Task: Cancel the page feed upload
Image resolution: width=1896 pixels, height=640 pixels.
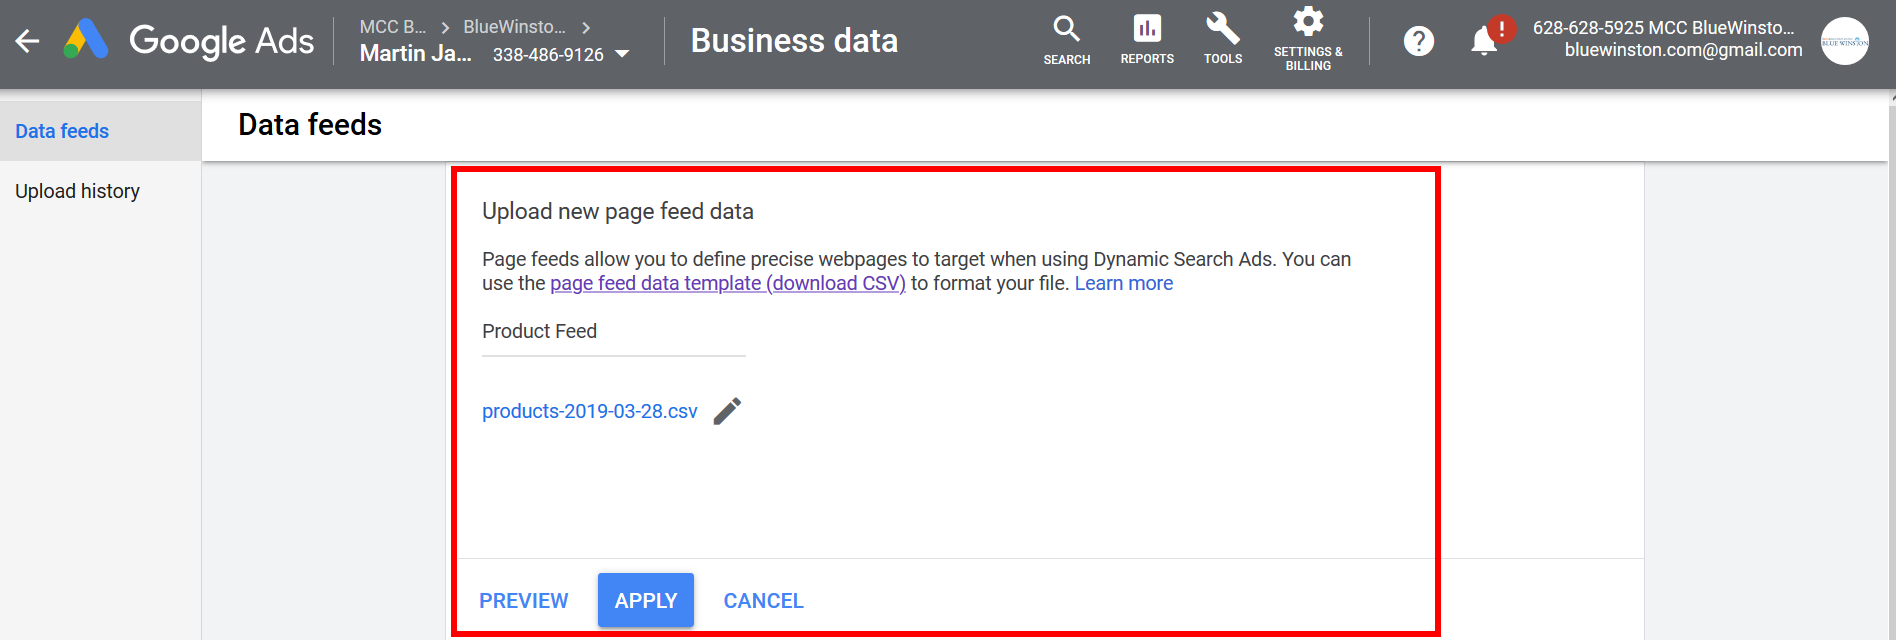Action: (x=763, y=601)
